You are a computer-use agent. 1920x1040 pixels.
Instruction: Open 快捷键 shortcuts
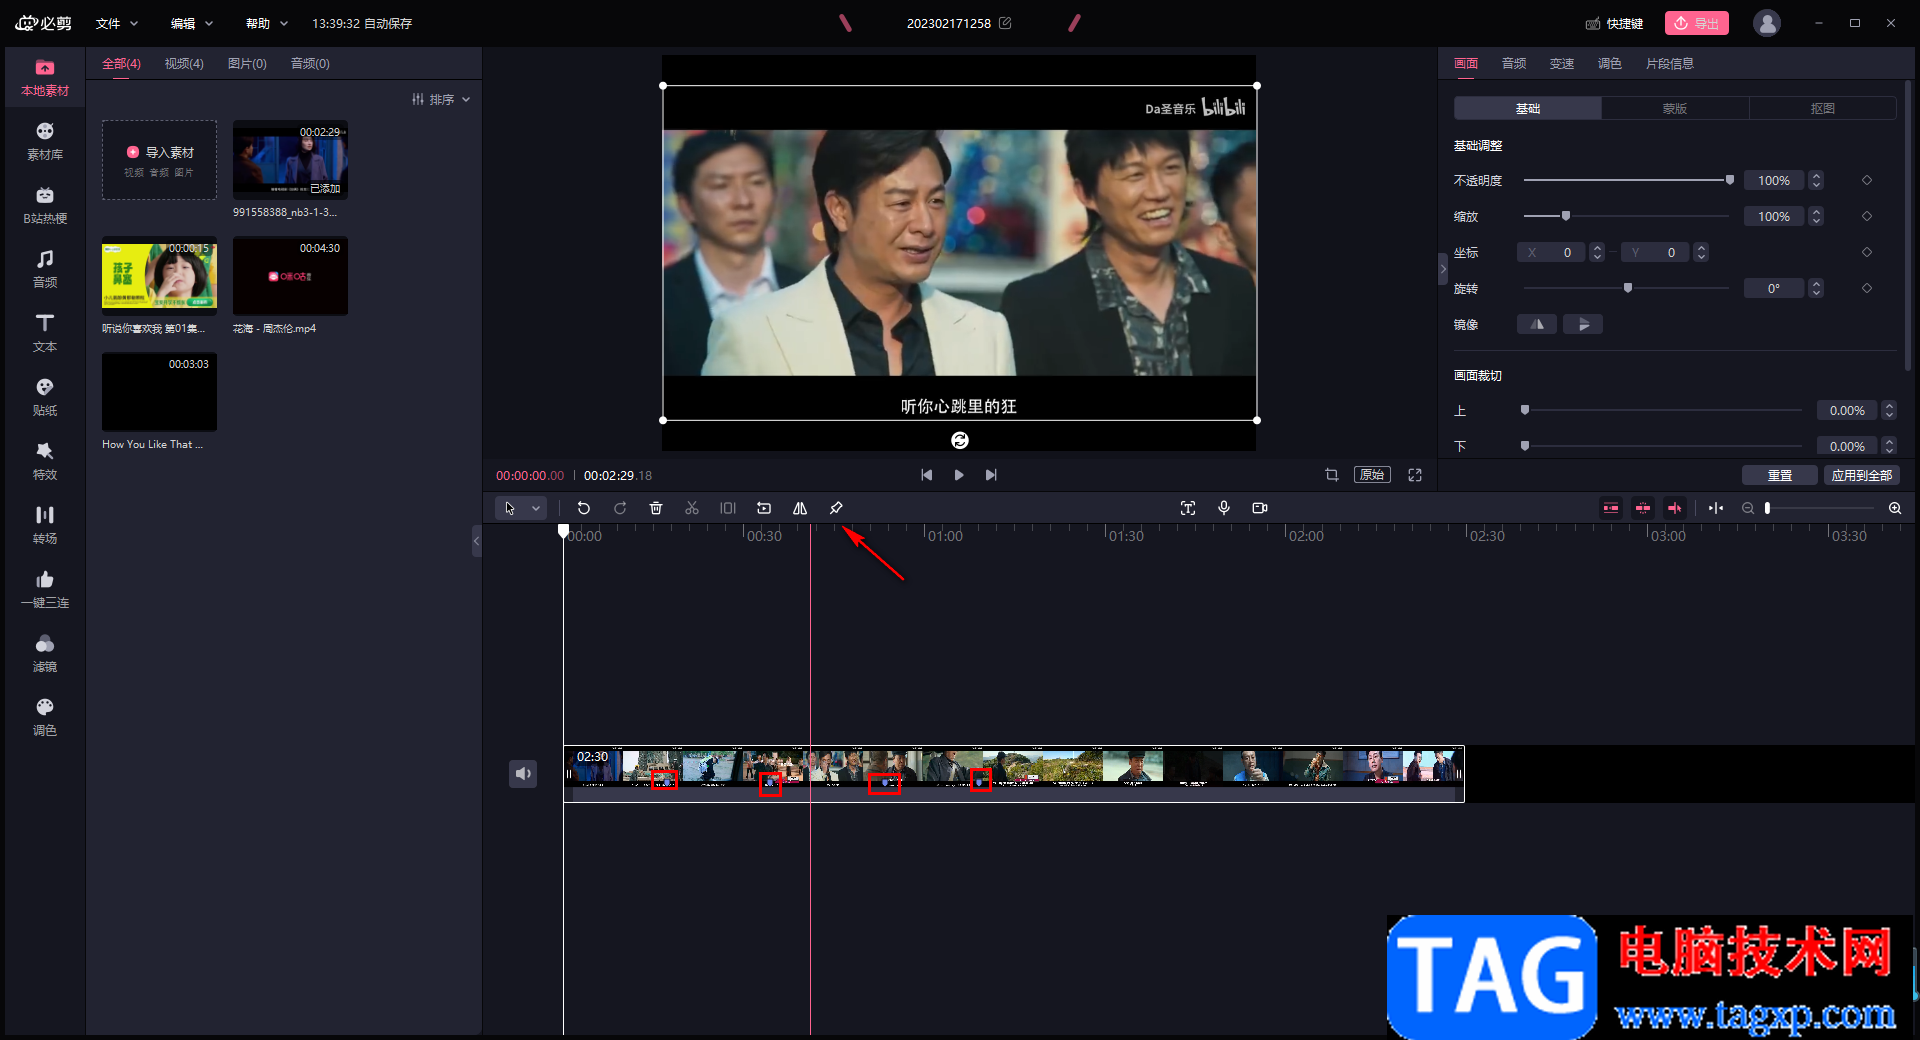point(1615,23)
